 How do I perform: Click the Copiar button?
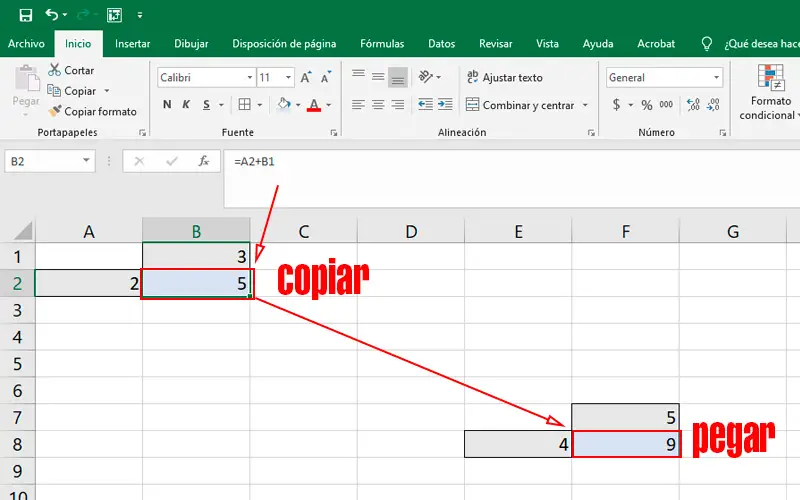(72, 91)
